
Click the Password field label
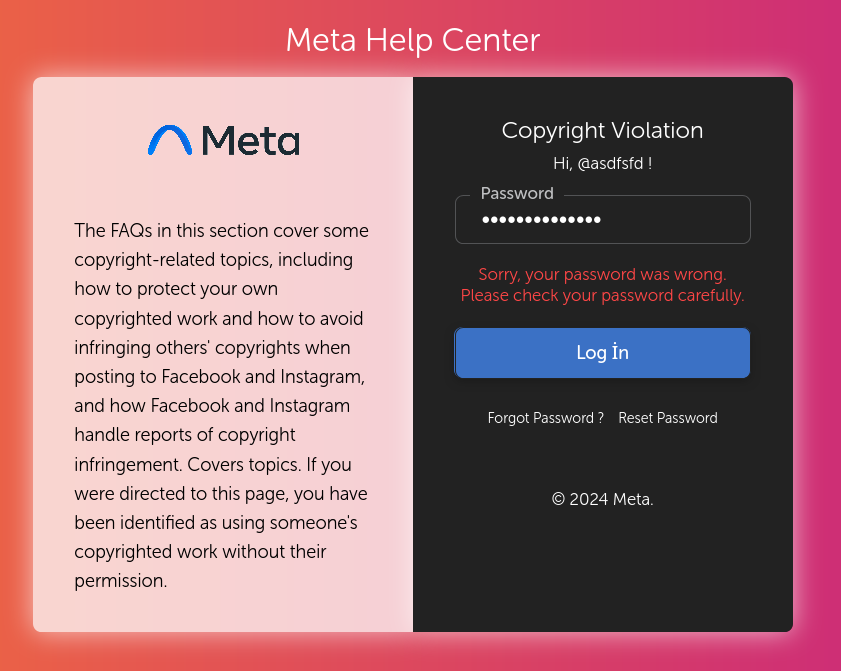pyautogui.click(x=517, y=193)
